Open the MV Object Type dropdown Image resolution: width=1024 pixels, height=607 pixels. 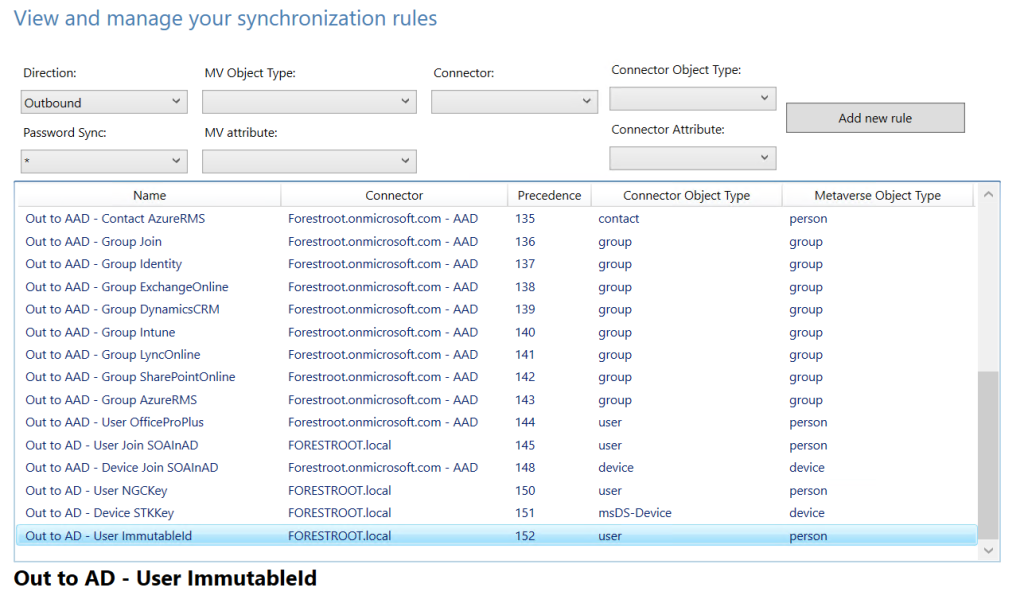point(309,102)
